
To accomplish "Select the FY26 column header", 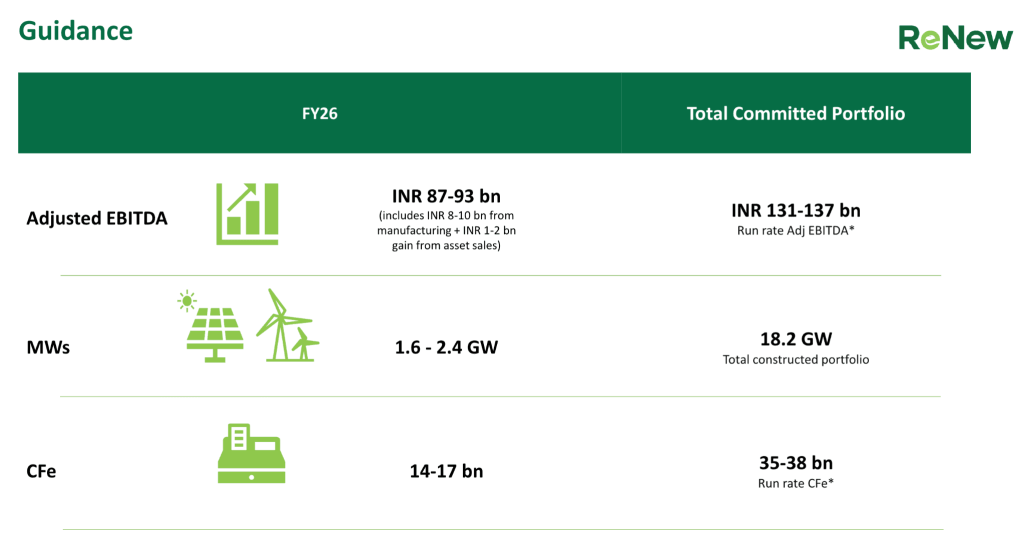I will pyautogui.click(x=319, y=114).
